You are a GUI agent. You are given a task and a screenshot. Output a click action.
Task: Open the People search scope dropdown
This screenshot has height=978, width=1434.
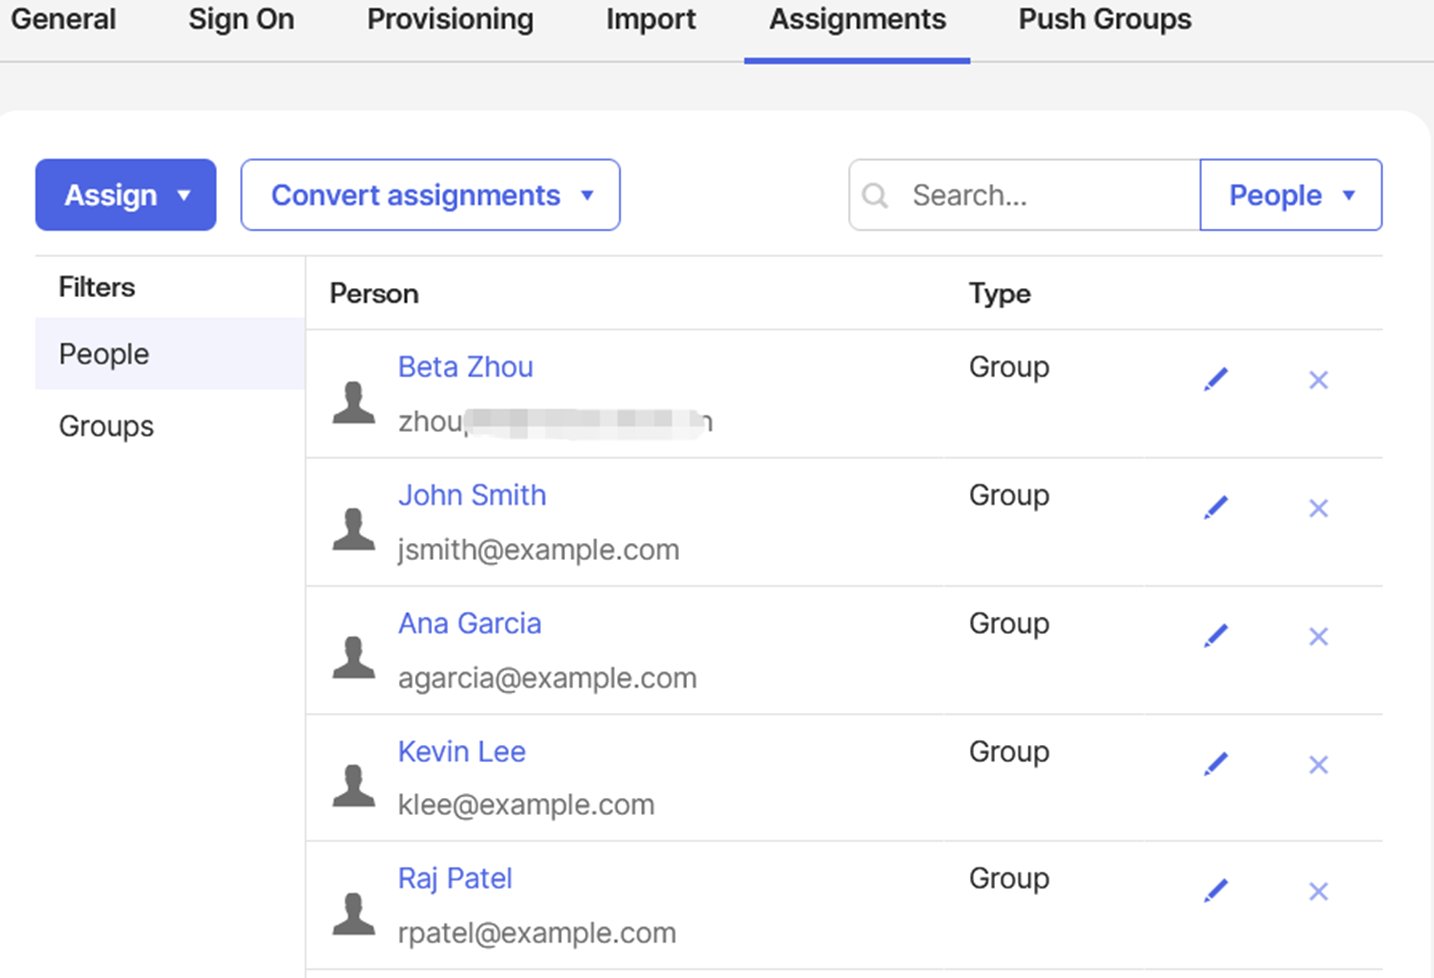1290,195
